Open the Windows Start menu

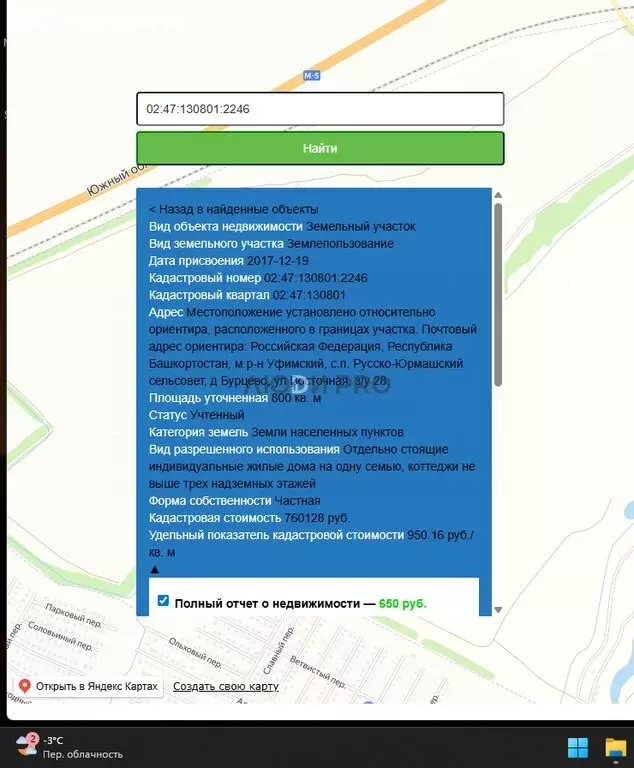coord(578,747)
